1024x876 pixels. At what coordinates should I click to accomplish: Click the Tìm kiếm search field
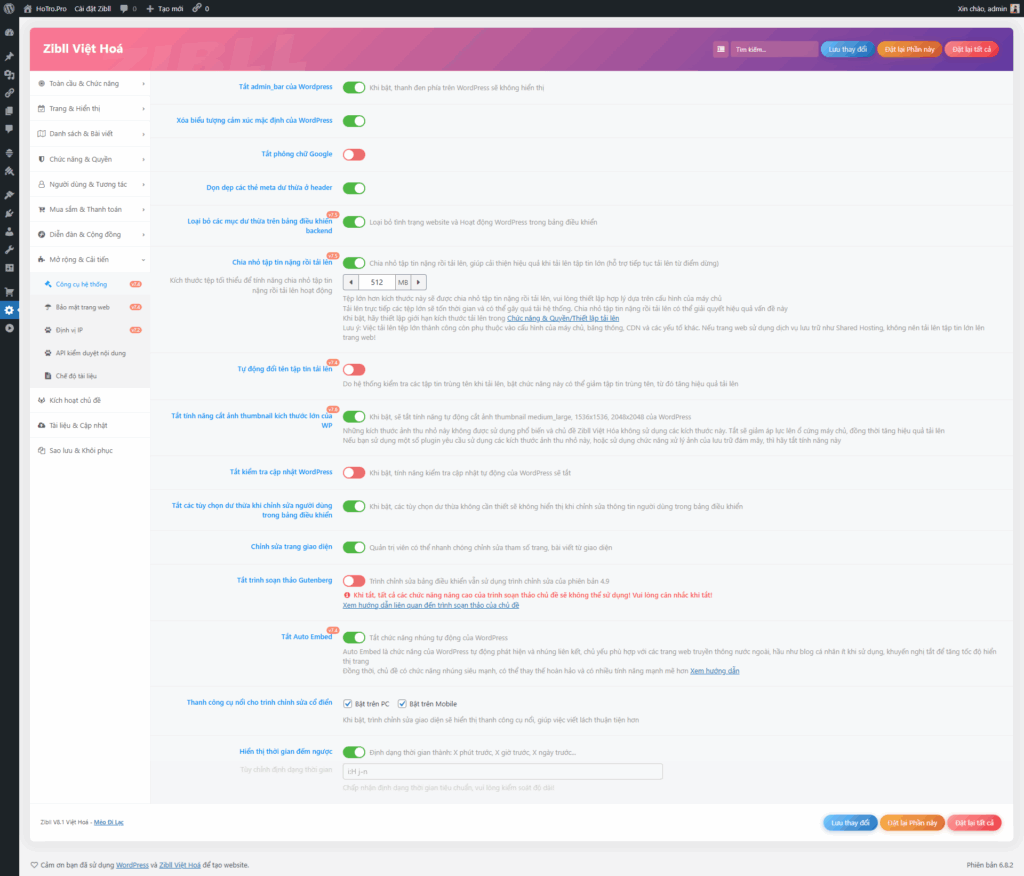pyautogui.click(x=774, y=49)
